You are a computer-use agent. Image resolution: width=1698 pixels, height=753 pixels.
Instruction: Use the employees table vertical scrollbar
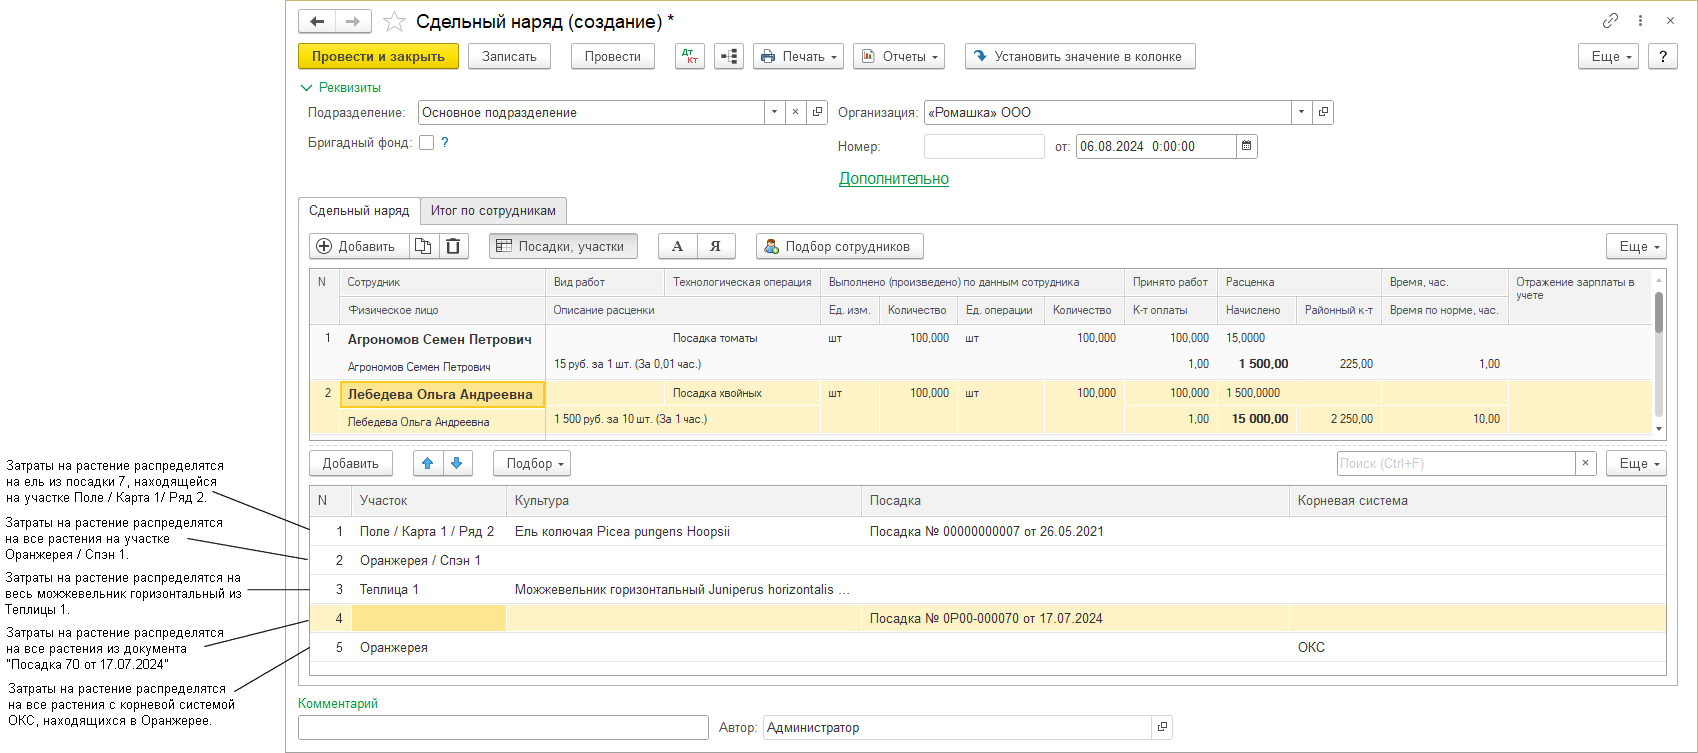(1659, 312)
